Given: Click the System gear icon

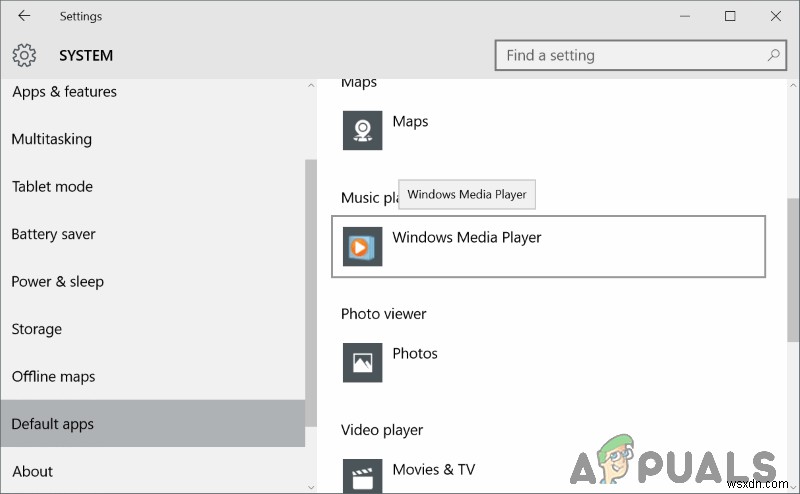Looking at the screenshot, I should [x=25, y=55].
